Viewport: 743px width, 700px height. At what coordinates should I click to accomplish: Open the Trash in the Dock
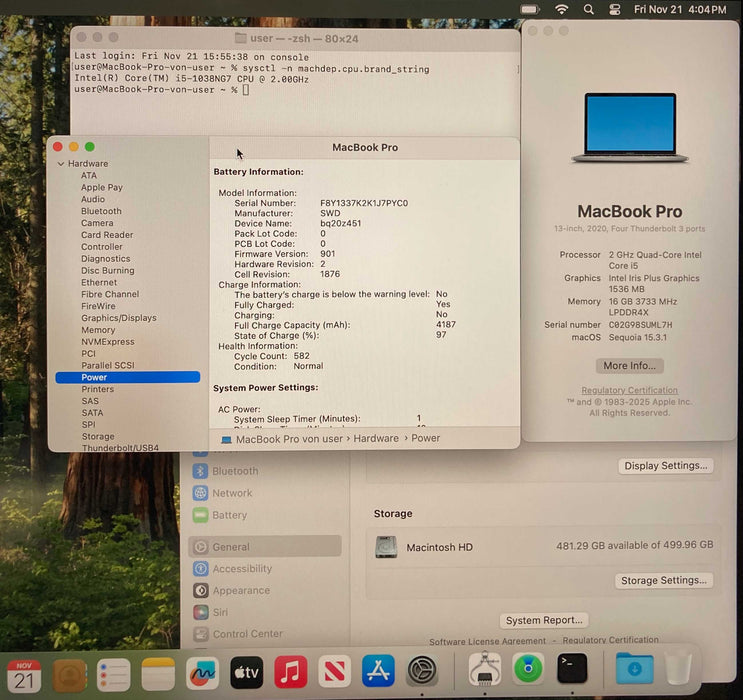click(x=678, y=667)
